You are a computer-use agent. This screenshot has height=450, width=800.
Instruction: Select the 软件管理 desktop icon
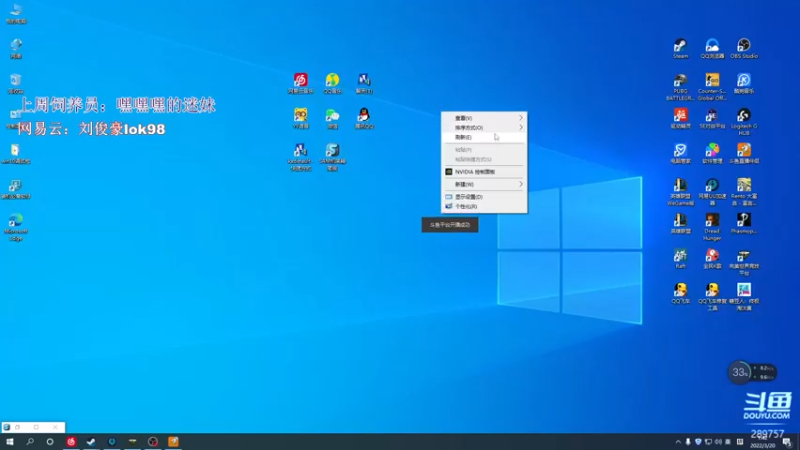click(712, 154)
